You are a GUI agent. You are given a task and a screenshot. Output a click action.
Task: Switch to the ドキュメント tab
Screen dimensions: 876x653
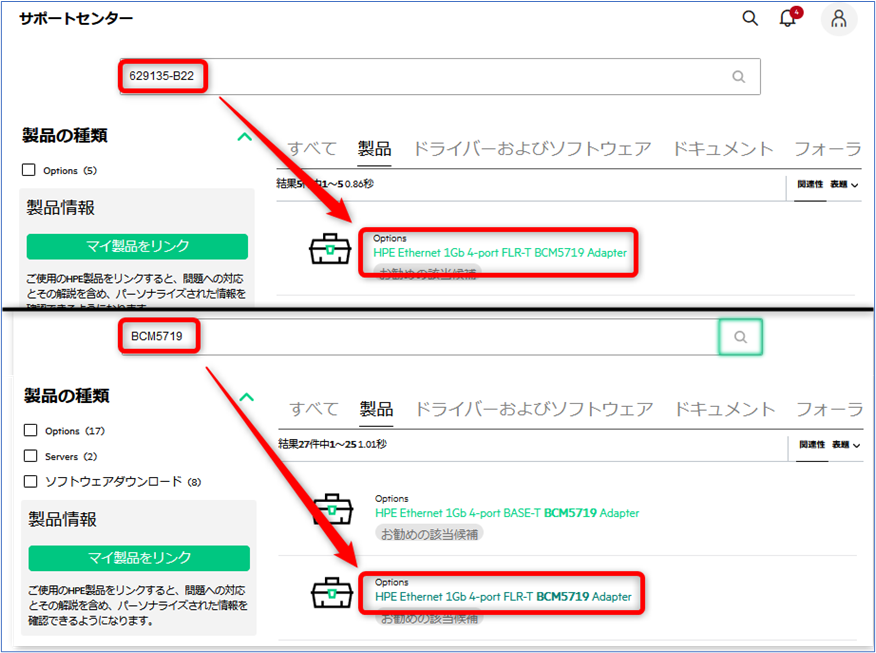(x=721, y=147)
